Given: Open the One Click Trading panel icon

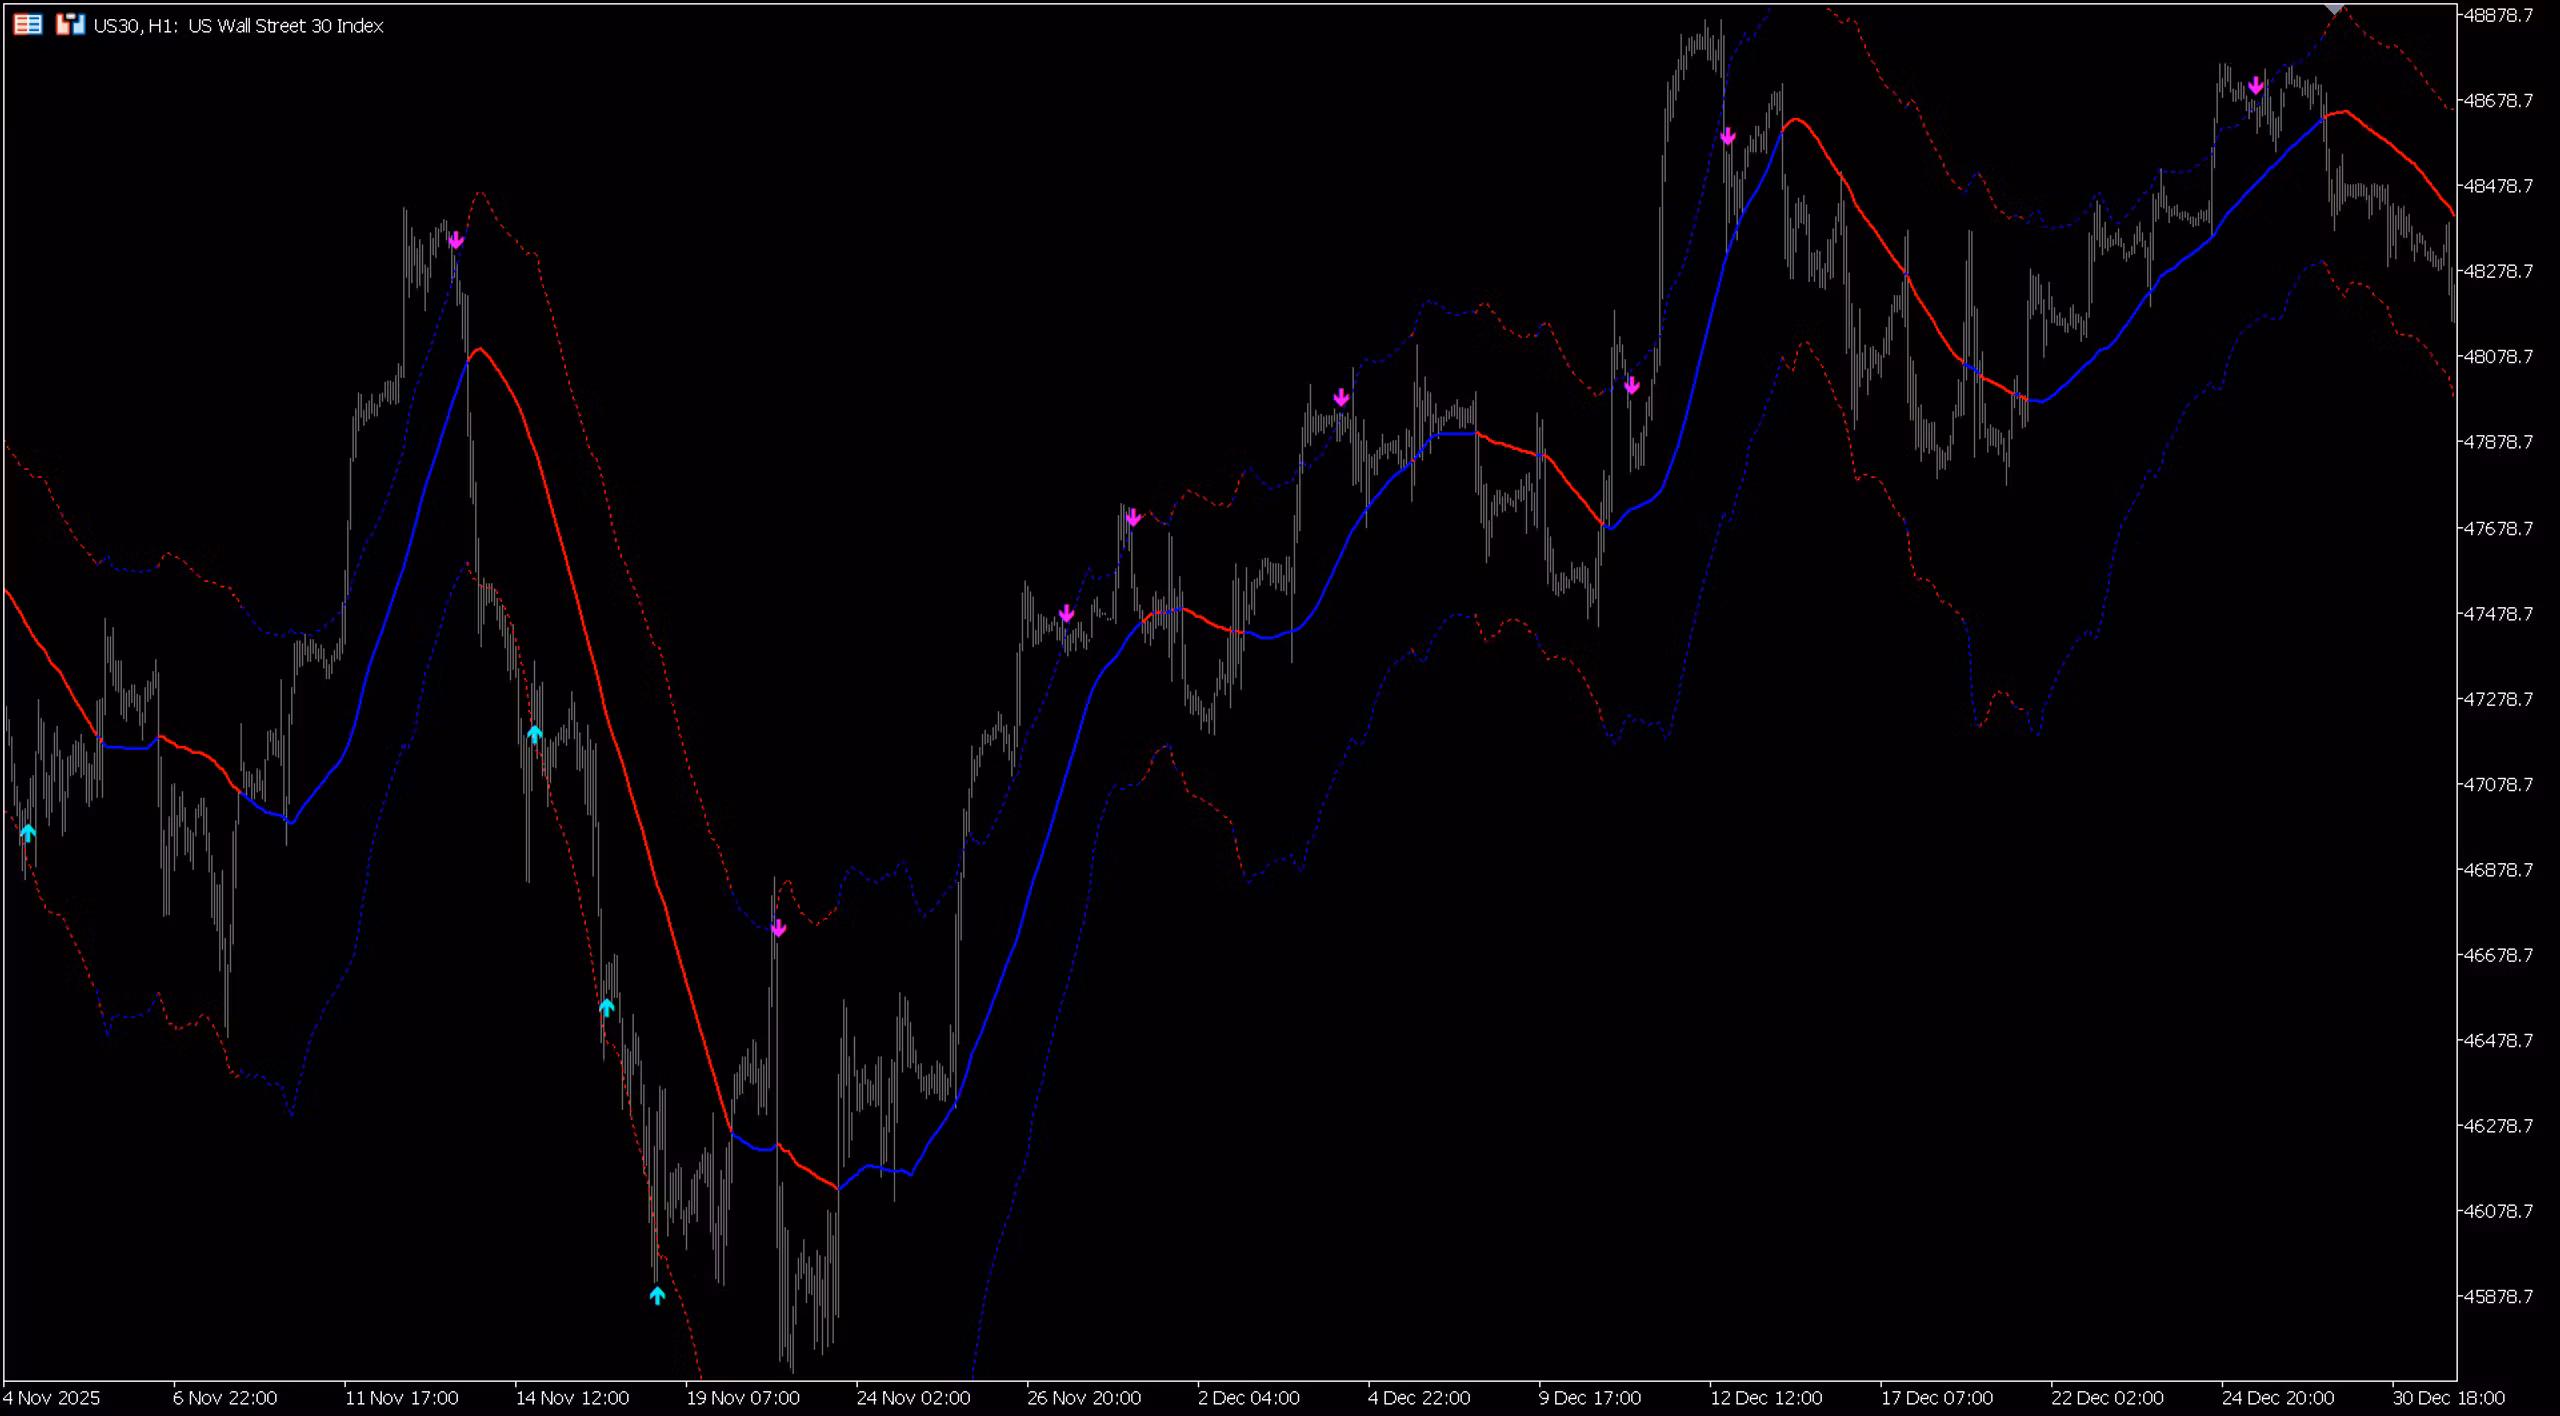Looking at the screenshot, I should coord(28,25).
